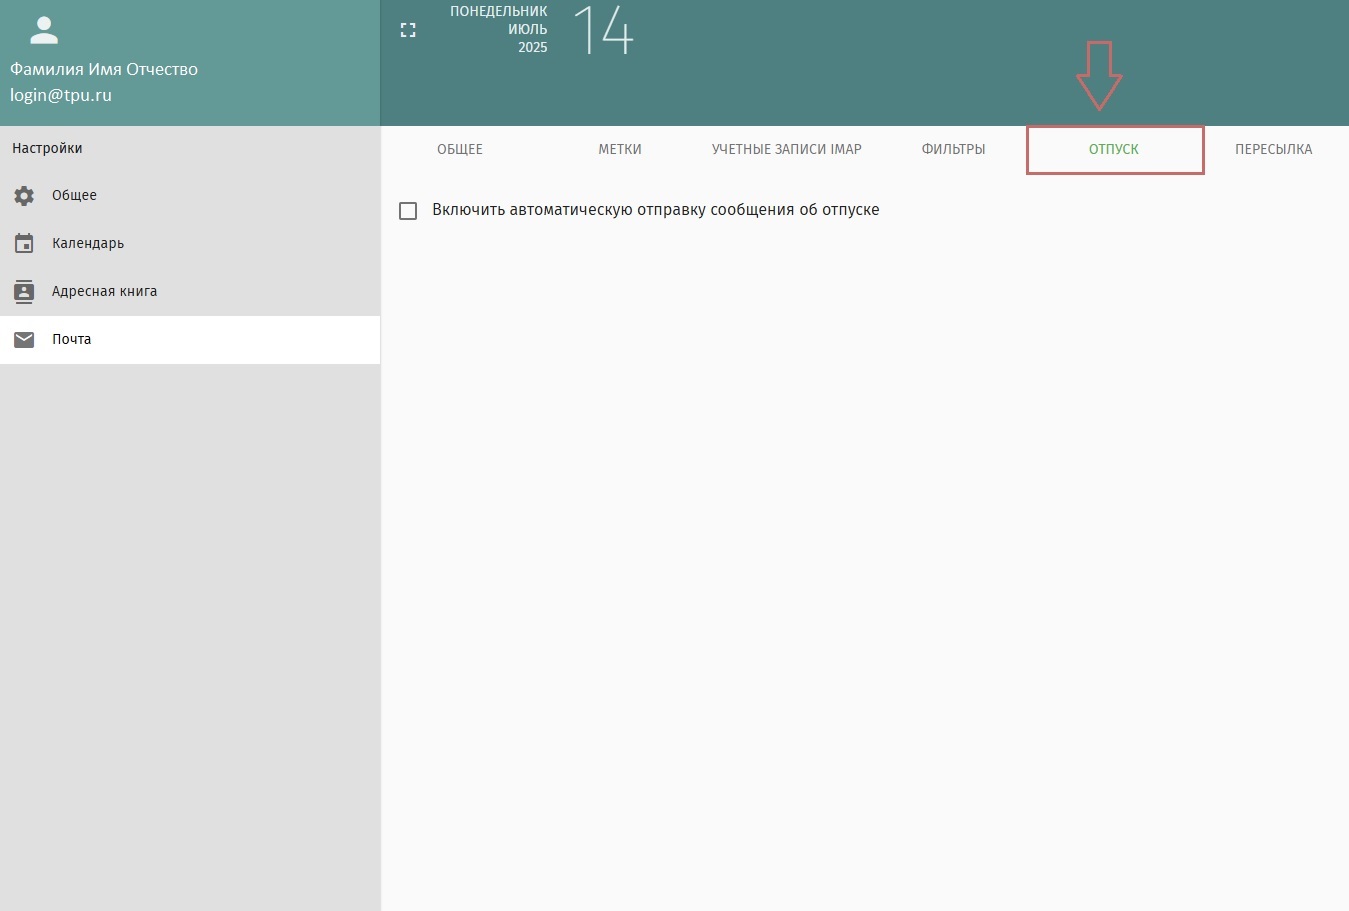Click the gear icon beside Общее
Screen dimensions: 1349x911
(x=24, y=196)
